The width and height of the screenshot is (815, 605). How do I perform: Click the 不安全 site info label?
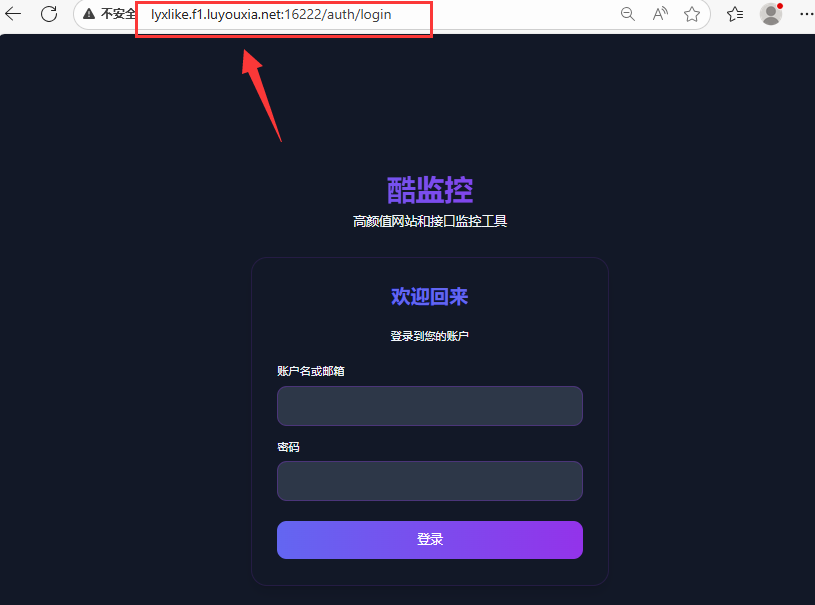click(119, 14)
